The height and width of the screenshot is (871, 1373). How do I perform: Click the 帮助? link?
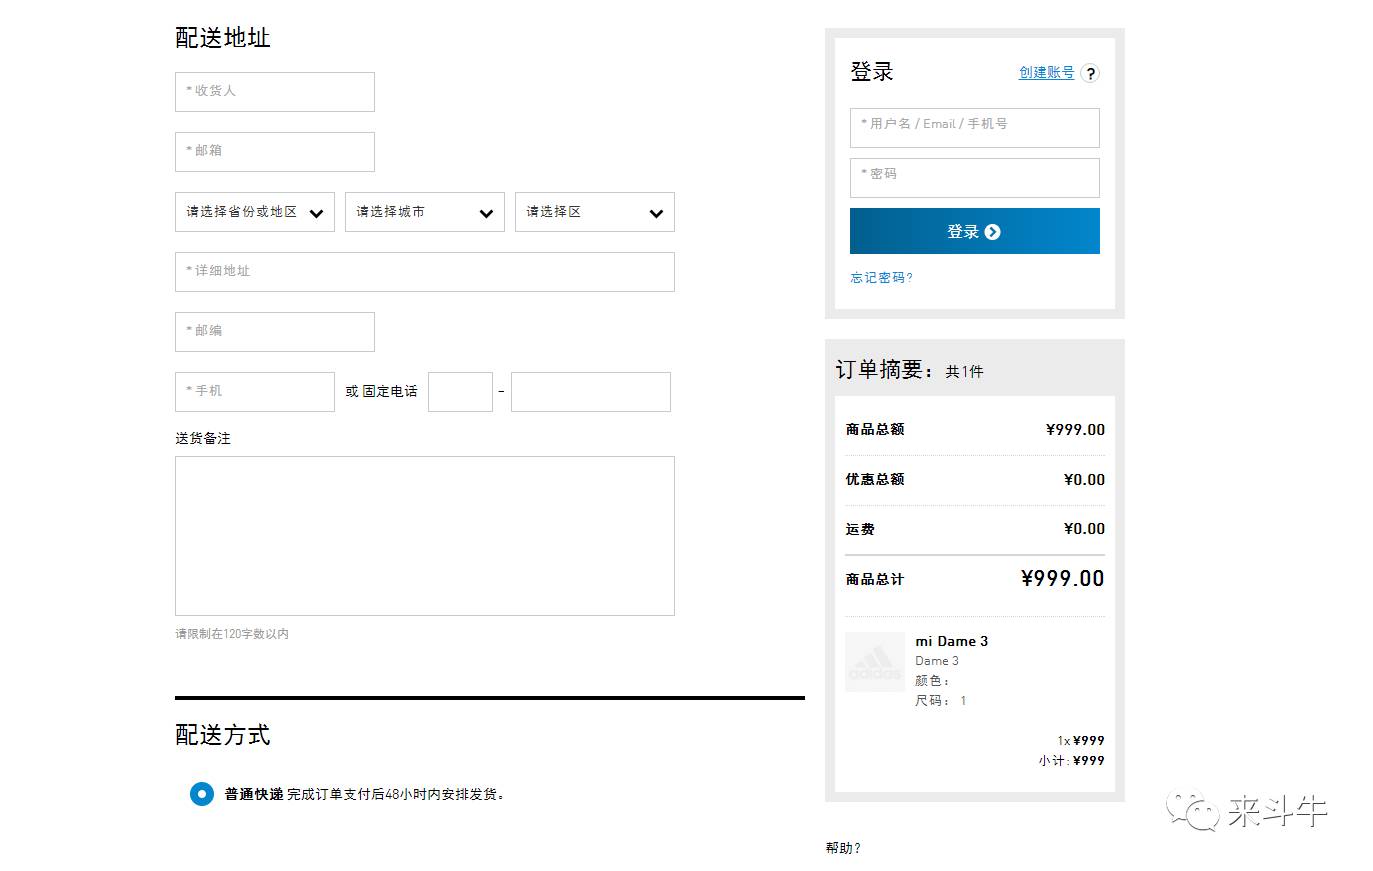tap(843, 848)
